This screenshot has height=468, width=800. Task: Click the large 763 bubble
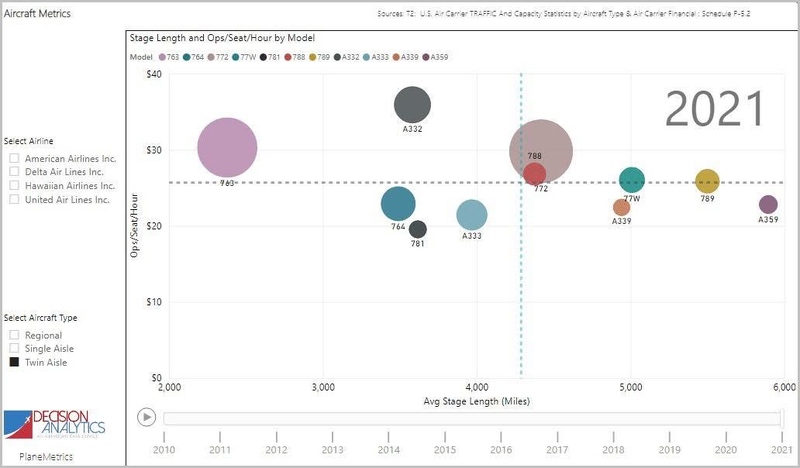click(228, 149)
